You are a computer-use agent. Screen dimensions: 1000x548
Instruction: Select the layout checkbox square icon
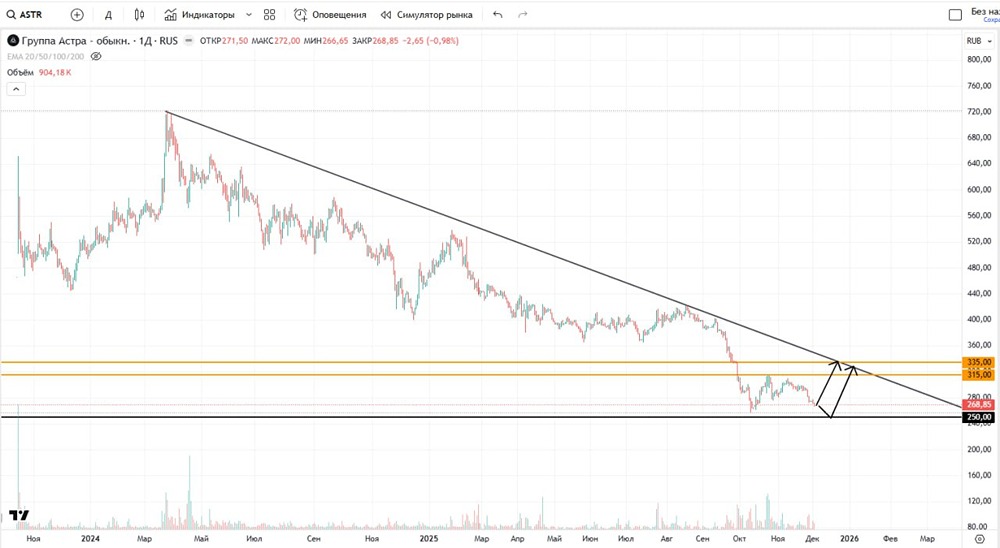(955, 15)
